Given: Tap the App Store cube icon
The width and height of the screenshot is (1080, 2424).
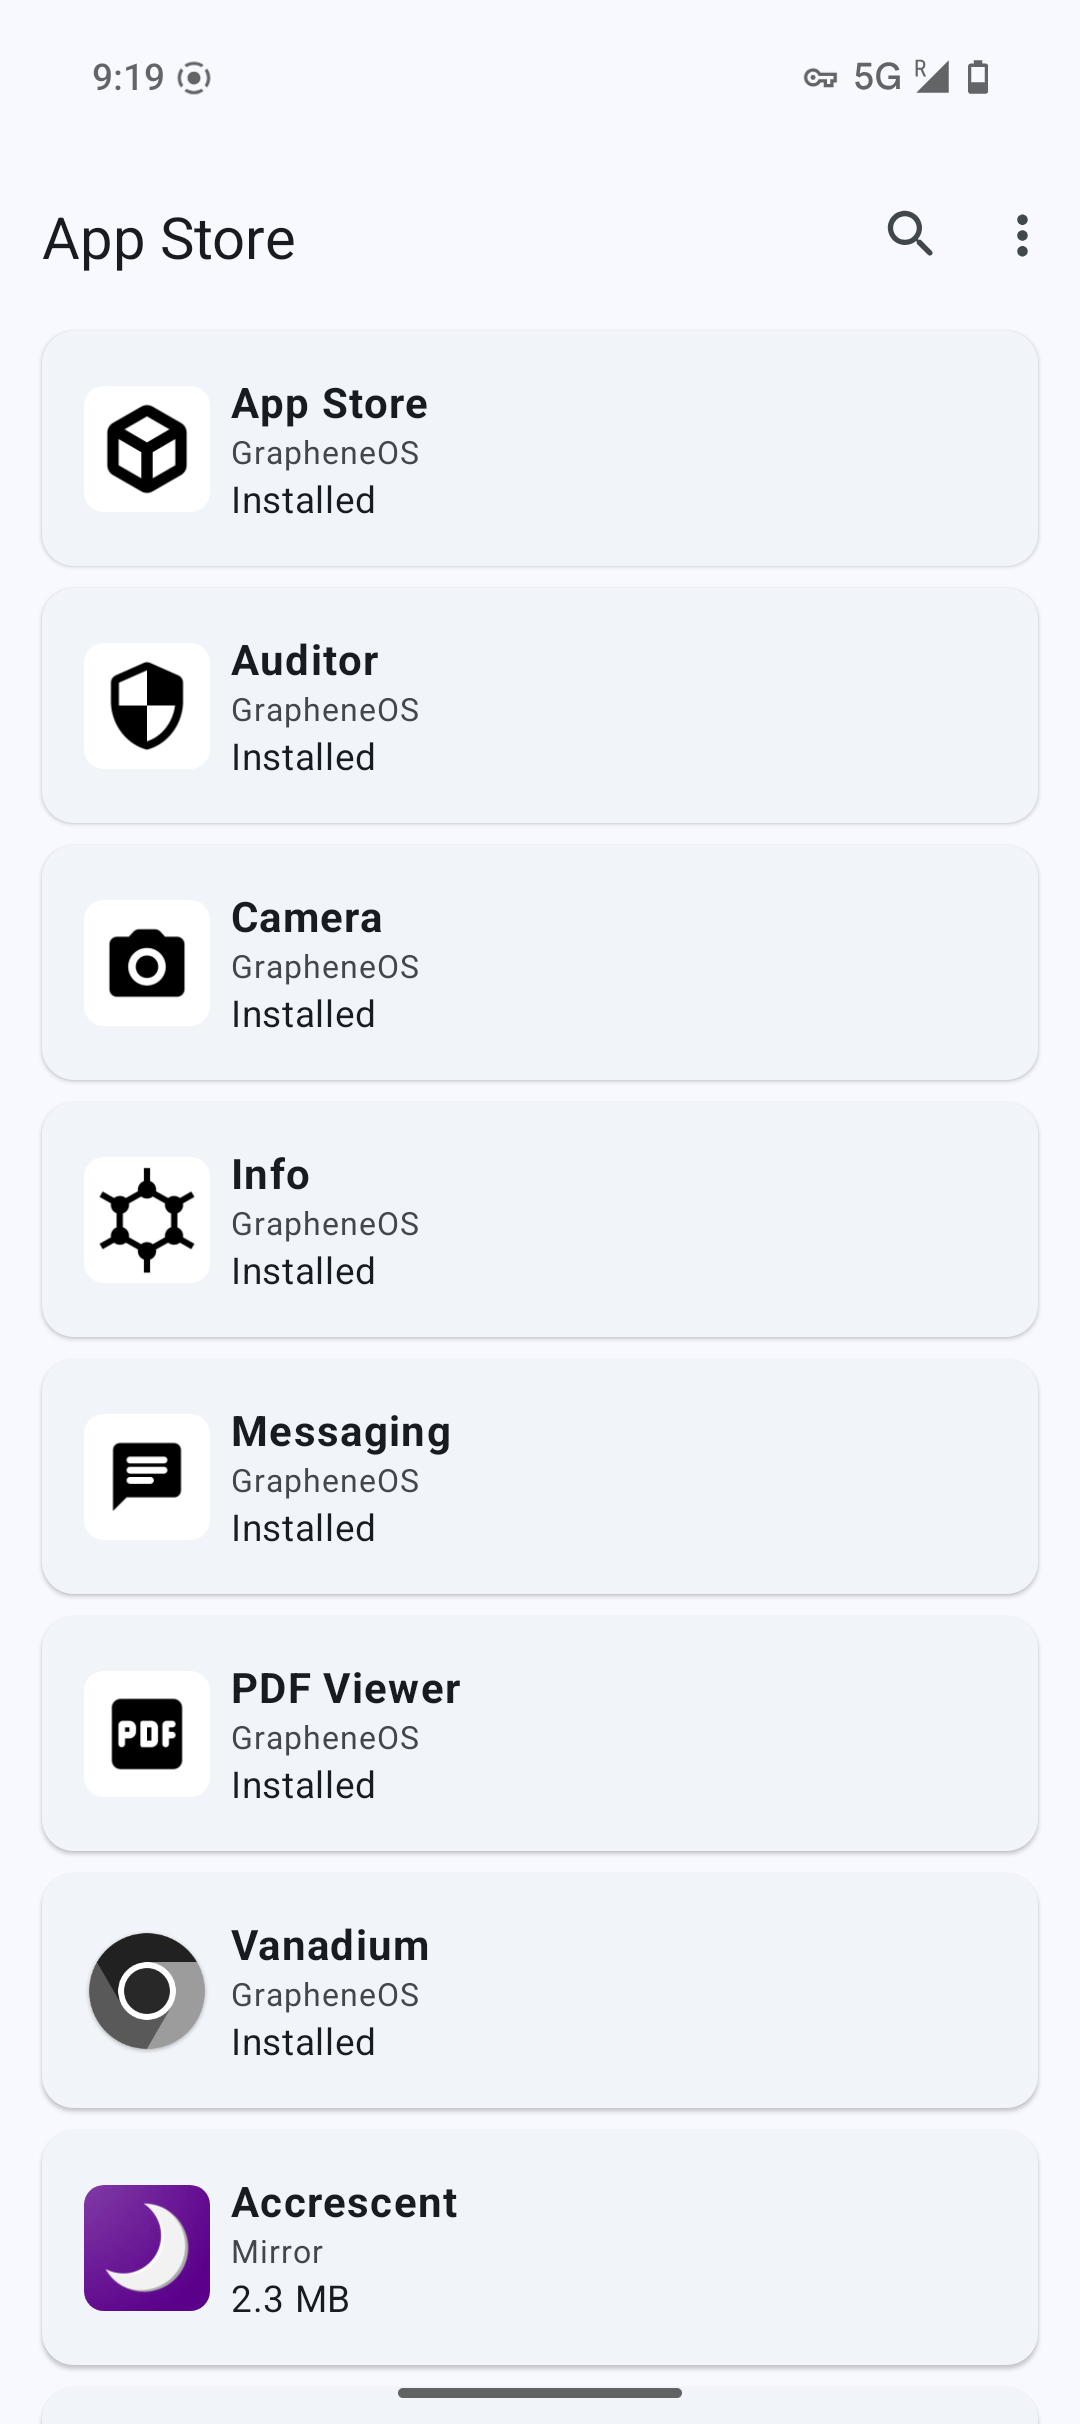Looking at the screenshot, I should [147, 449].
